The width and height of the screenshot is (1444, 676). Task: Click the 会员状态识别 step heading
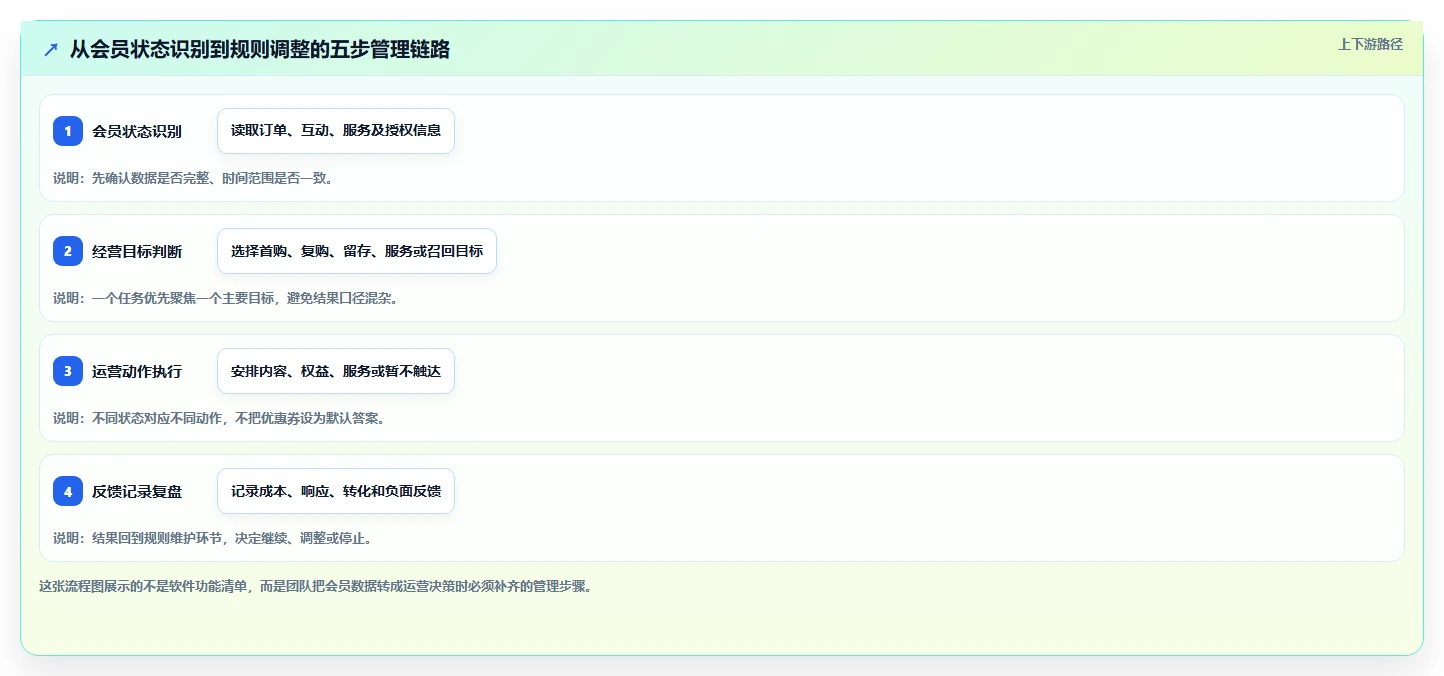tap(137, 131)
